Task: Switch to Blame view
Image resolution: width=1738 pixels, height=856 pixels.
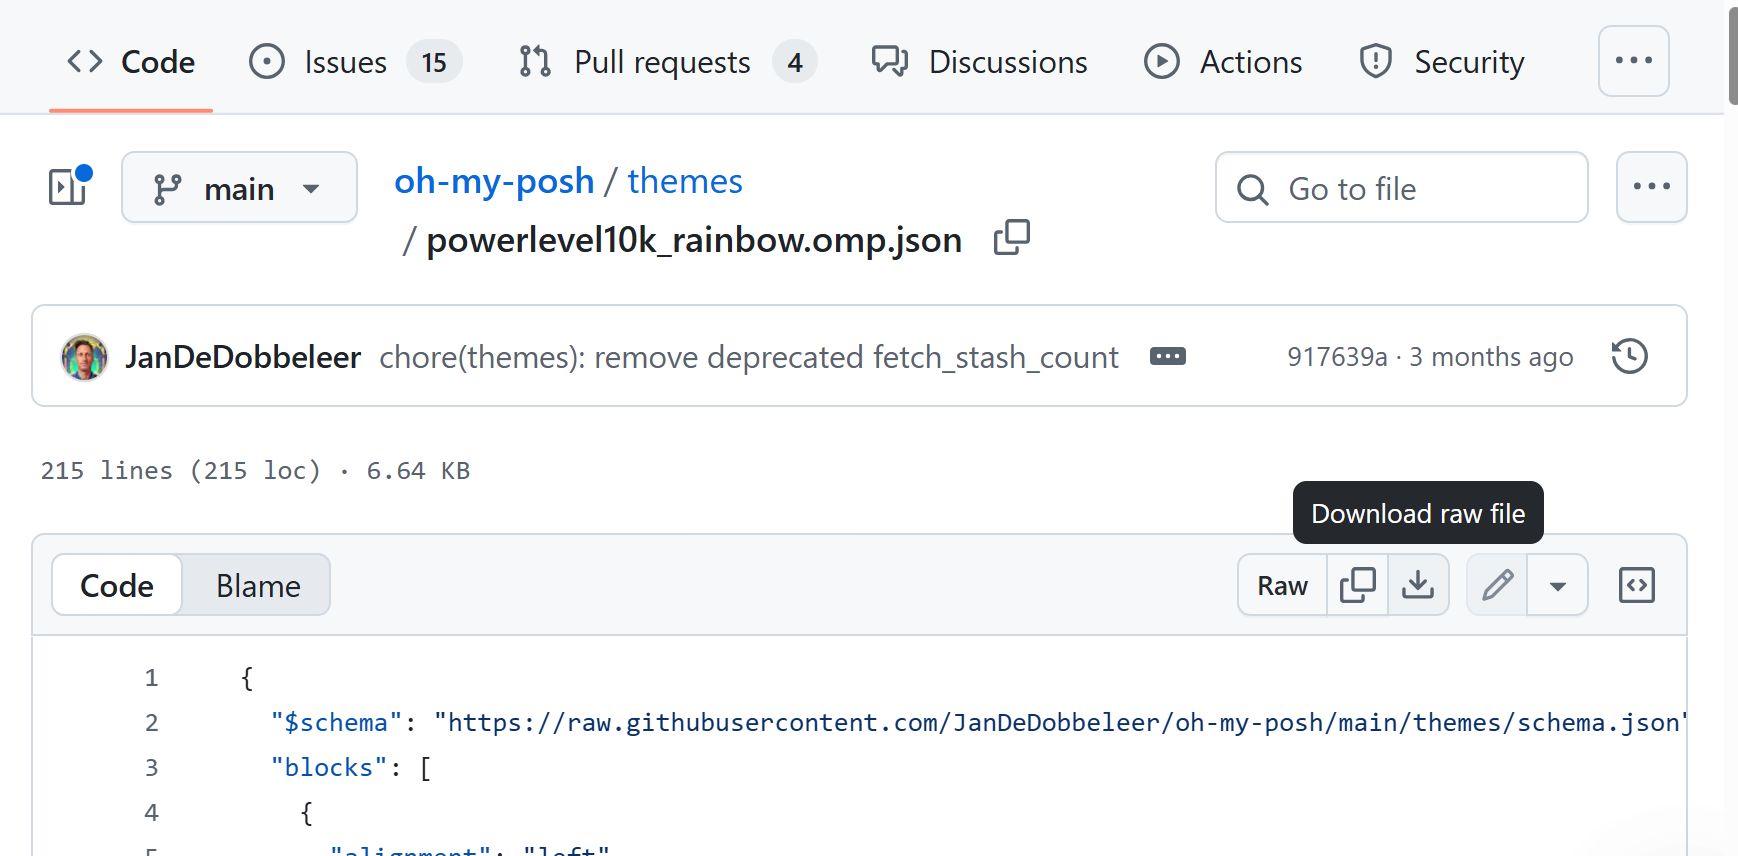Action: 258,585
